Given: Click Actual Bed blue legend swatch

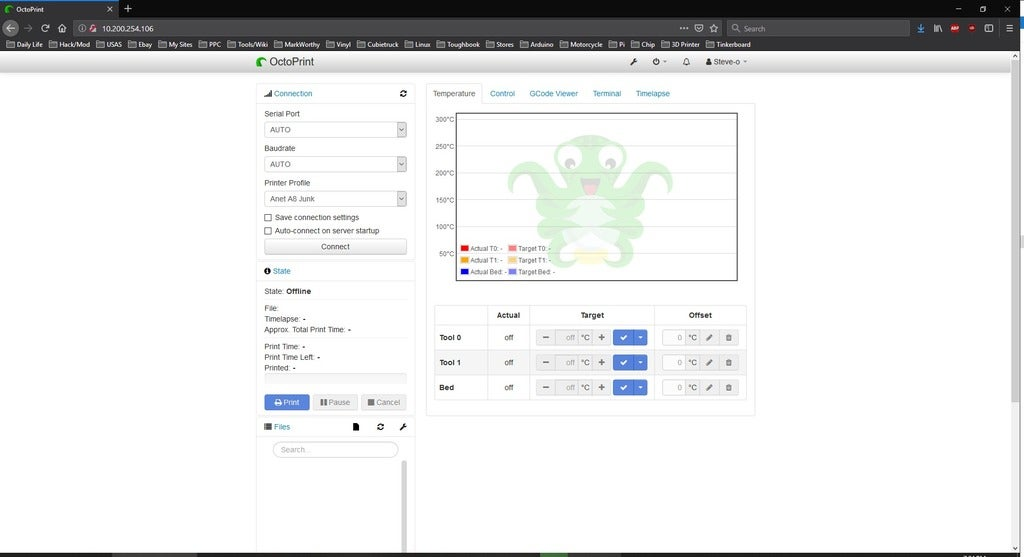Looking at the screenshot, I should [x=464, y=272].
